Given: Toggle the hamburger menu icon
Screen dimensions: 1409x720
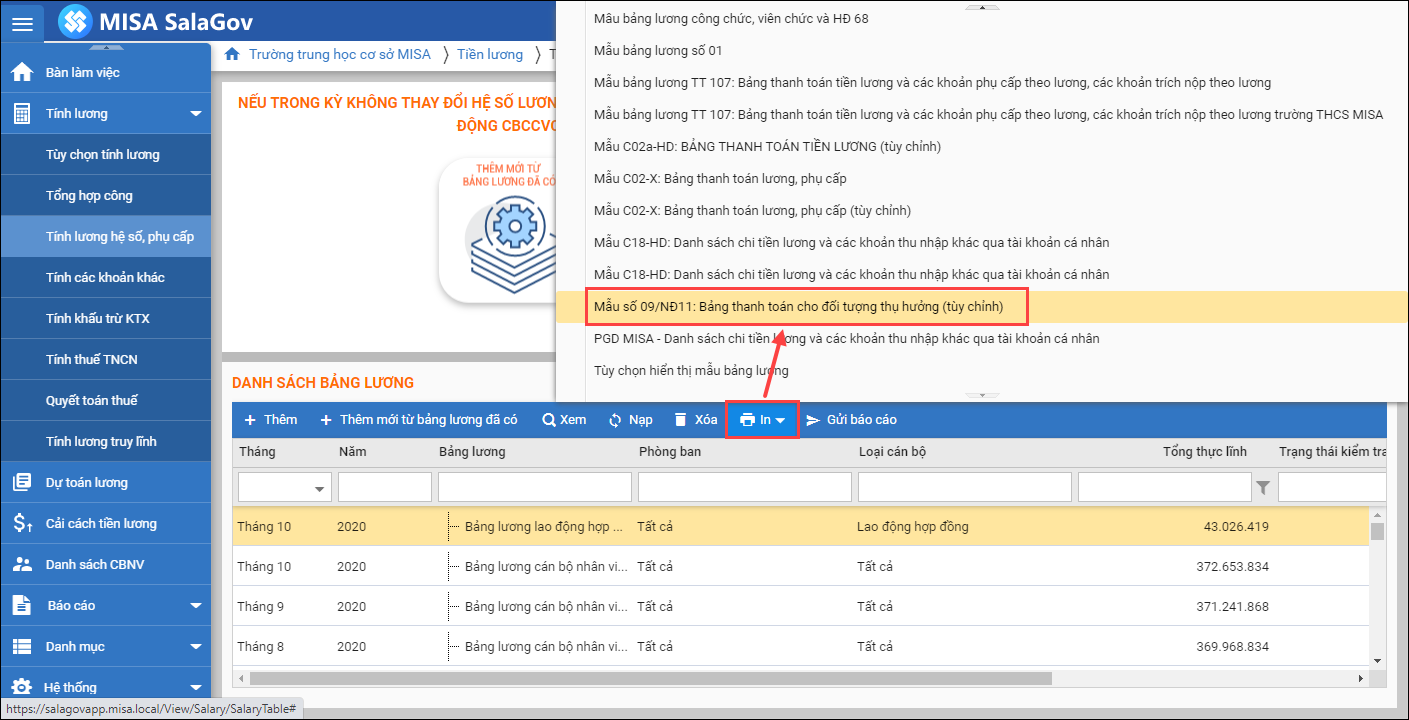Looking at the screenshot, I should tap(22, 22).
